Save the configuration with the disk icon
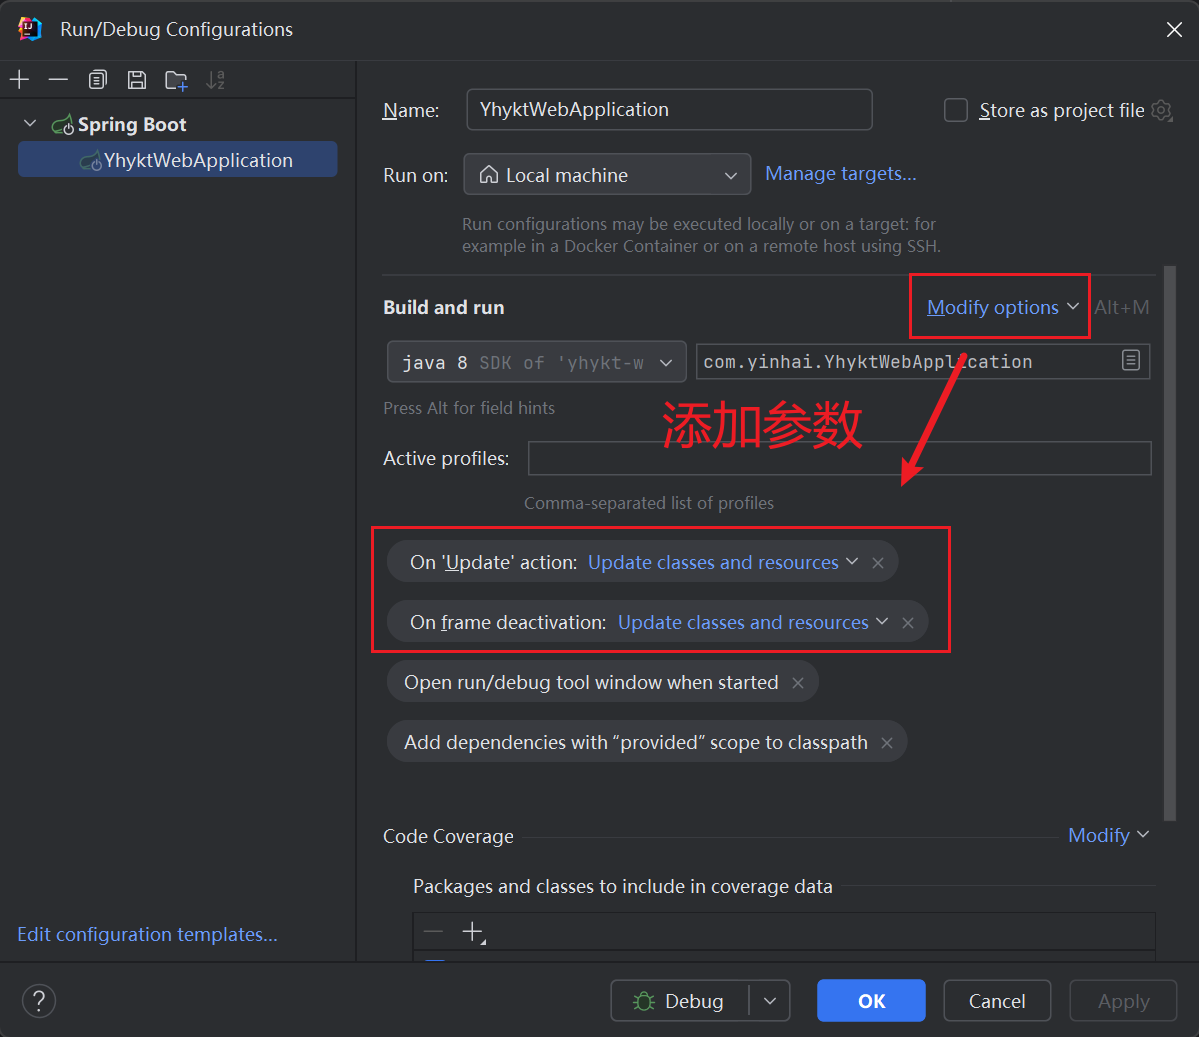 [x=137, y=80]
